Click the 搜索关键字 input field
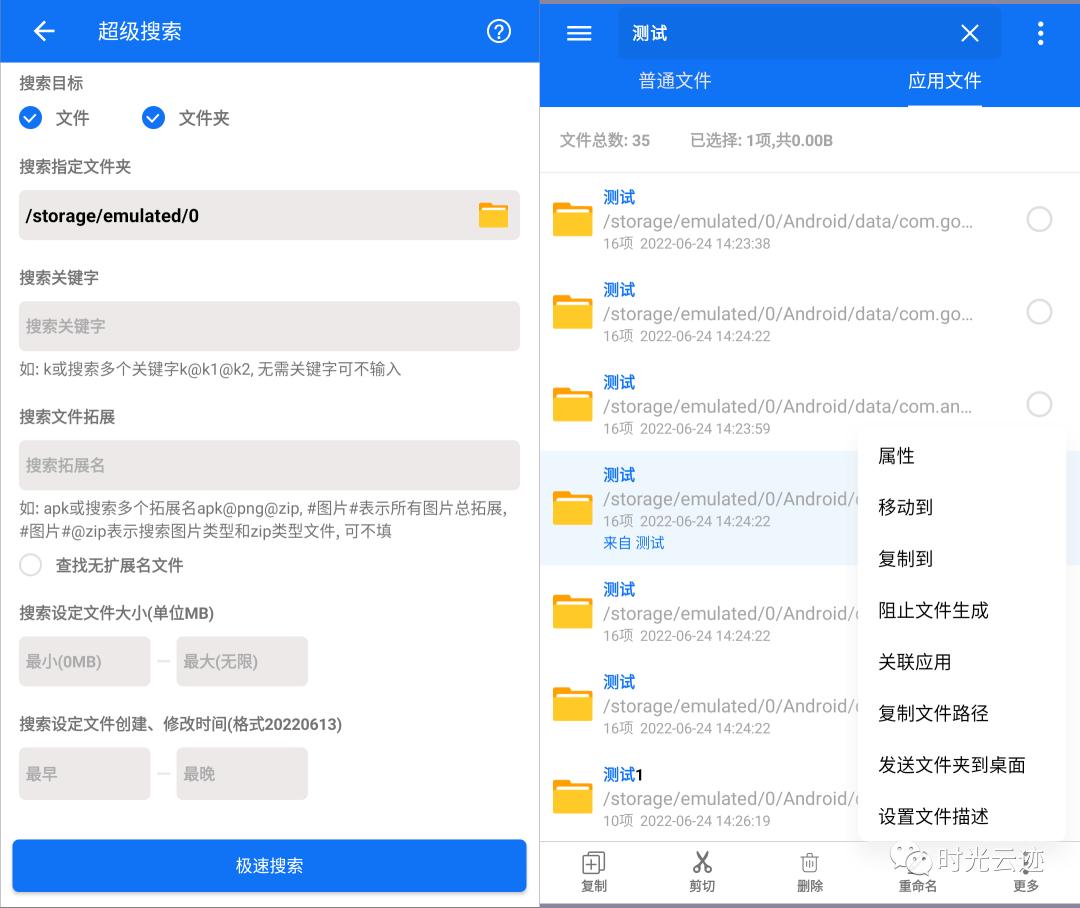This screenshot has width=1080, height=908. (269, 326)
